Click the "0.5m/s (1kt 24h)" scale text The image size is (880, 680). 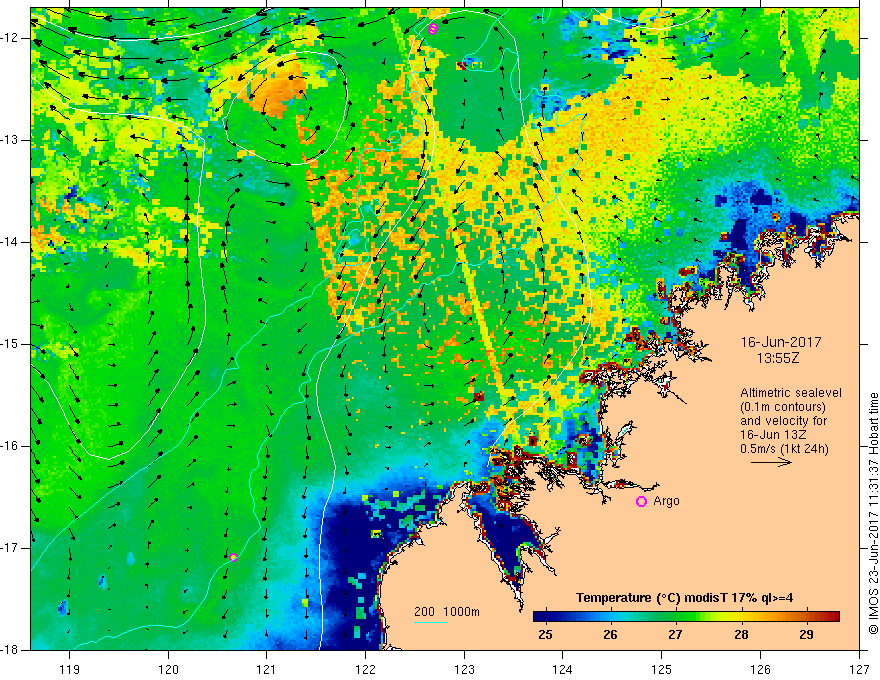pos(784,449)
